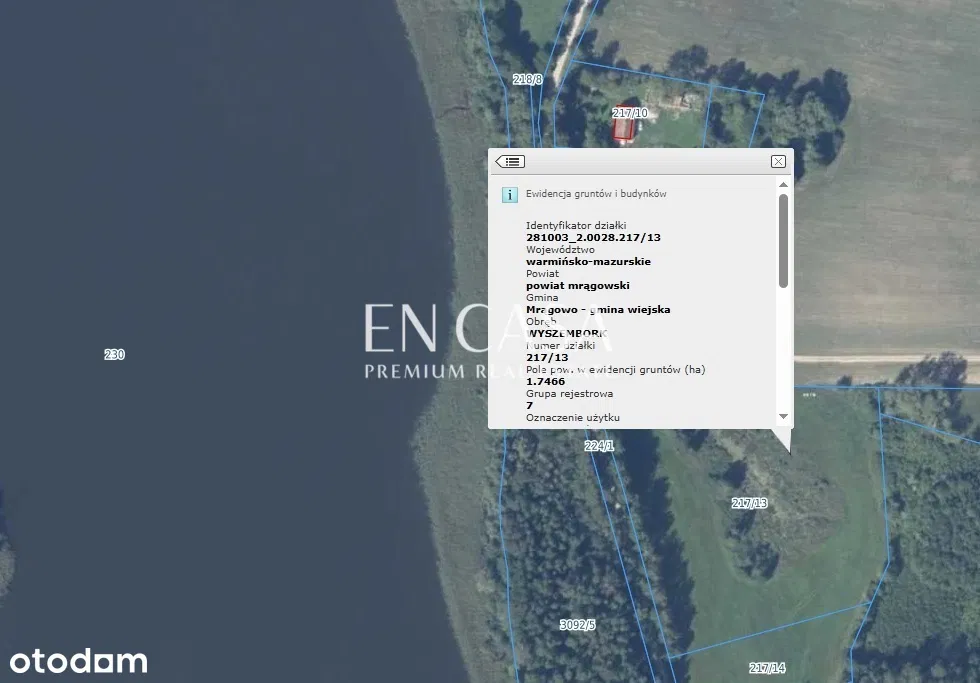This screenshot has width=980, height=683.
Task: Click the otodom logo
Action: tap(79, 661)
